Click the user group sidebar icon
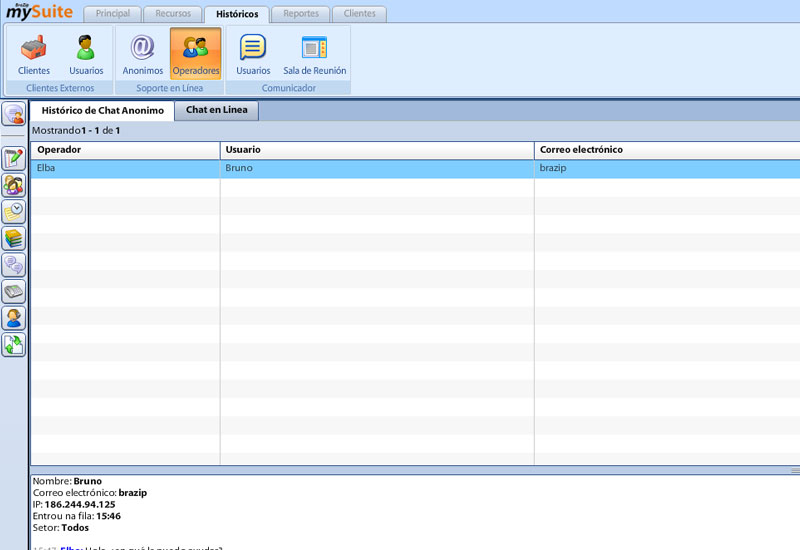The image size is (800, 550). point(14,185)
